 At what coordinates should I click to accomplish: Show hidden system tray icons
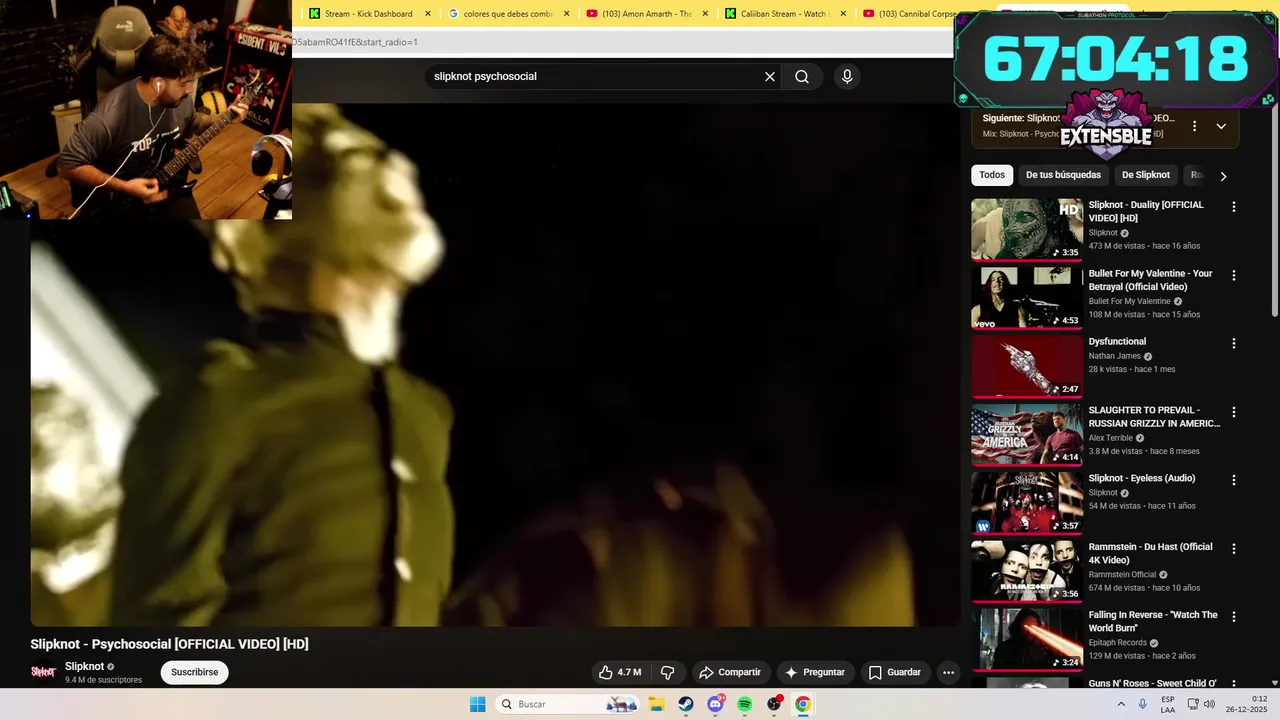(x=1121, y=704)
